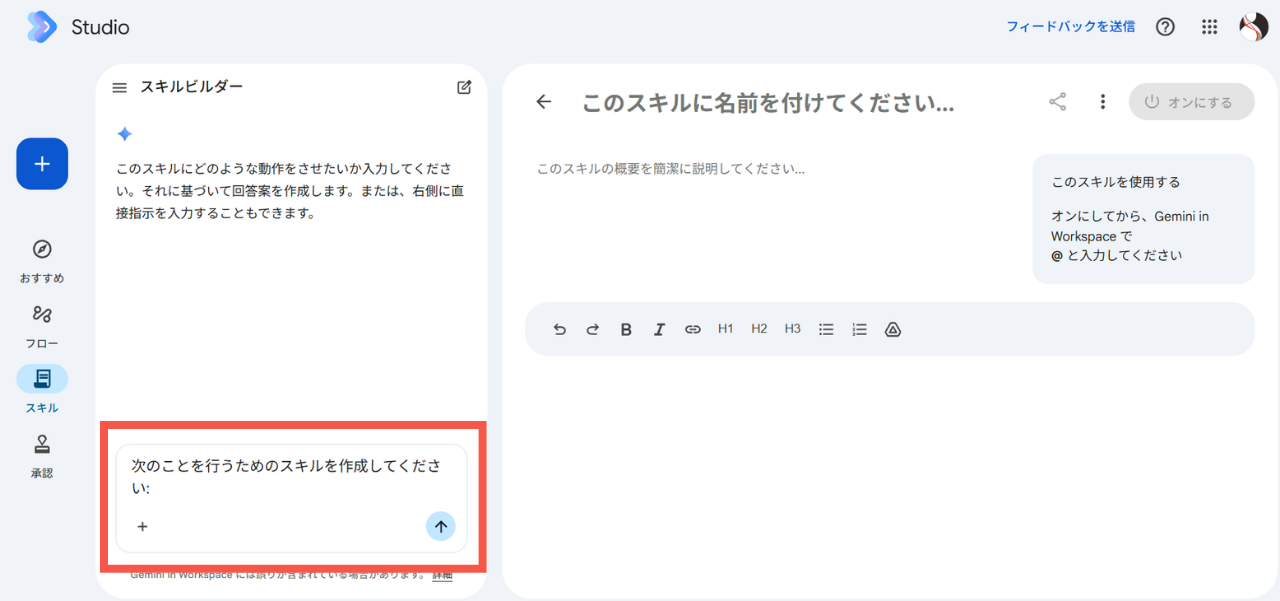The height and width of the screenshot is (601, 1280).
Task: Click the share icon
Action: click(1057, 101)
